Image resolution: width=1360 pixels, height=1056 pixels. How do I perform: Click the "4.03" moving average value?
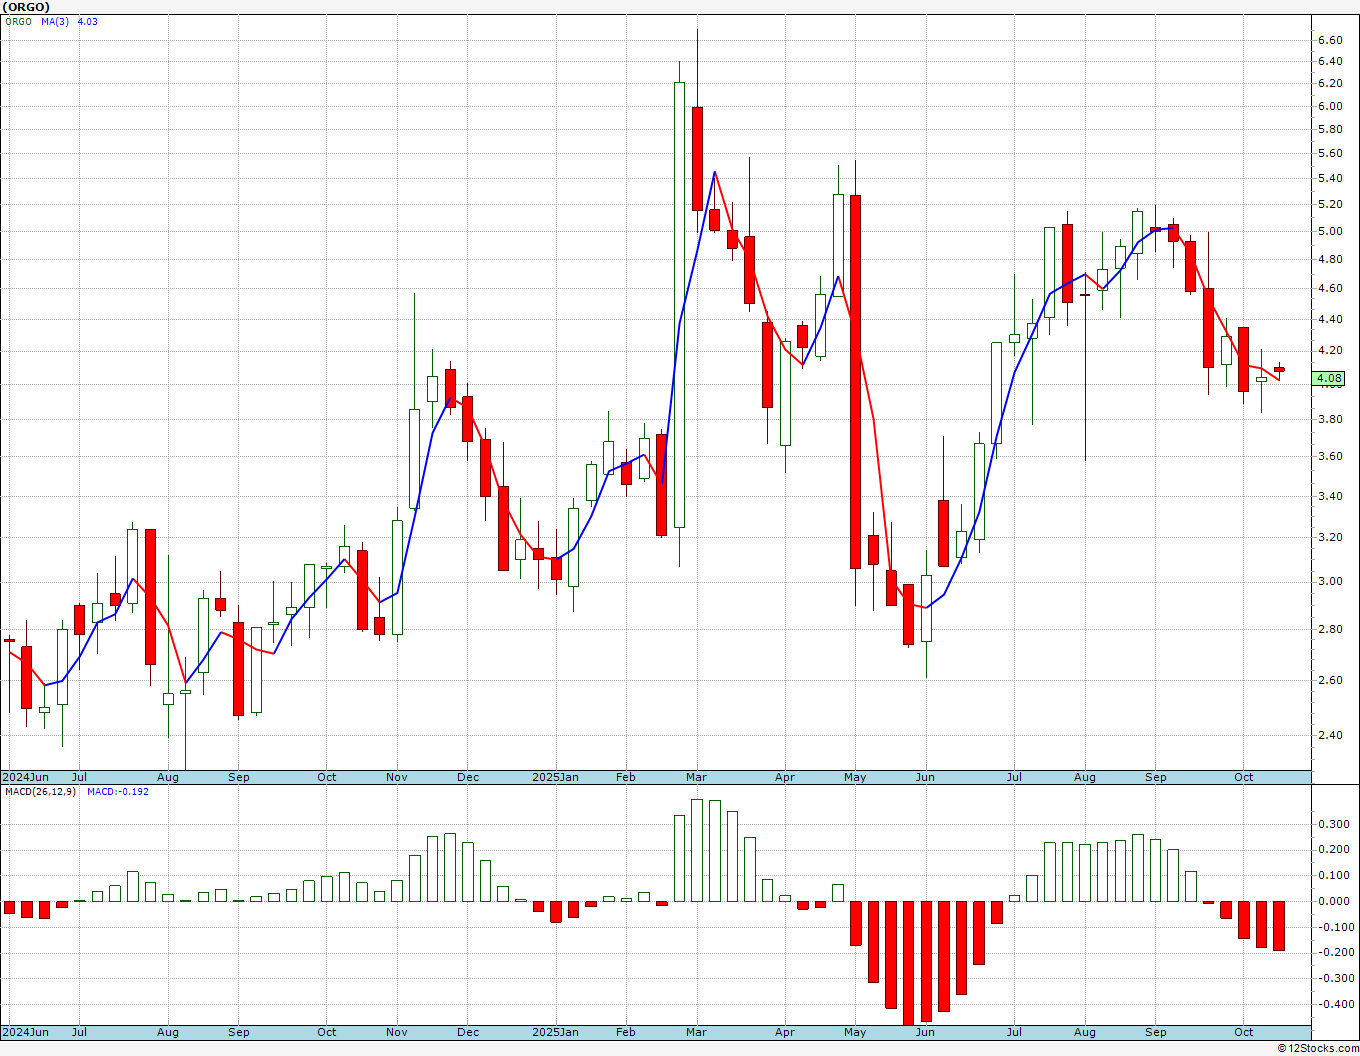click(88, 21)
